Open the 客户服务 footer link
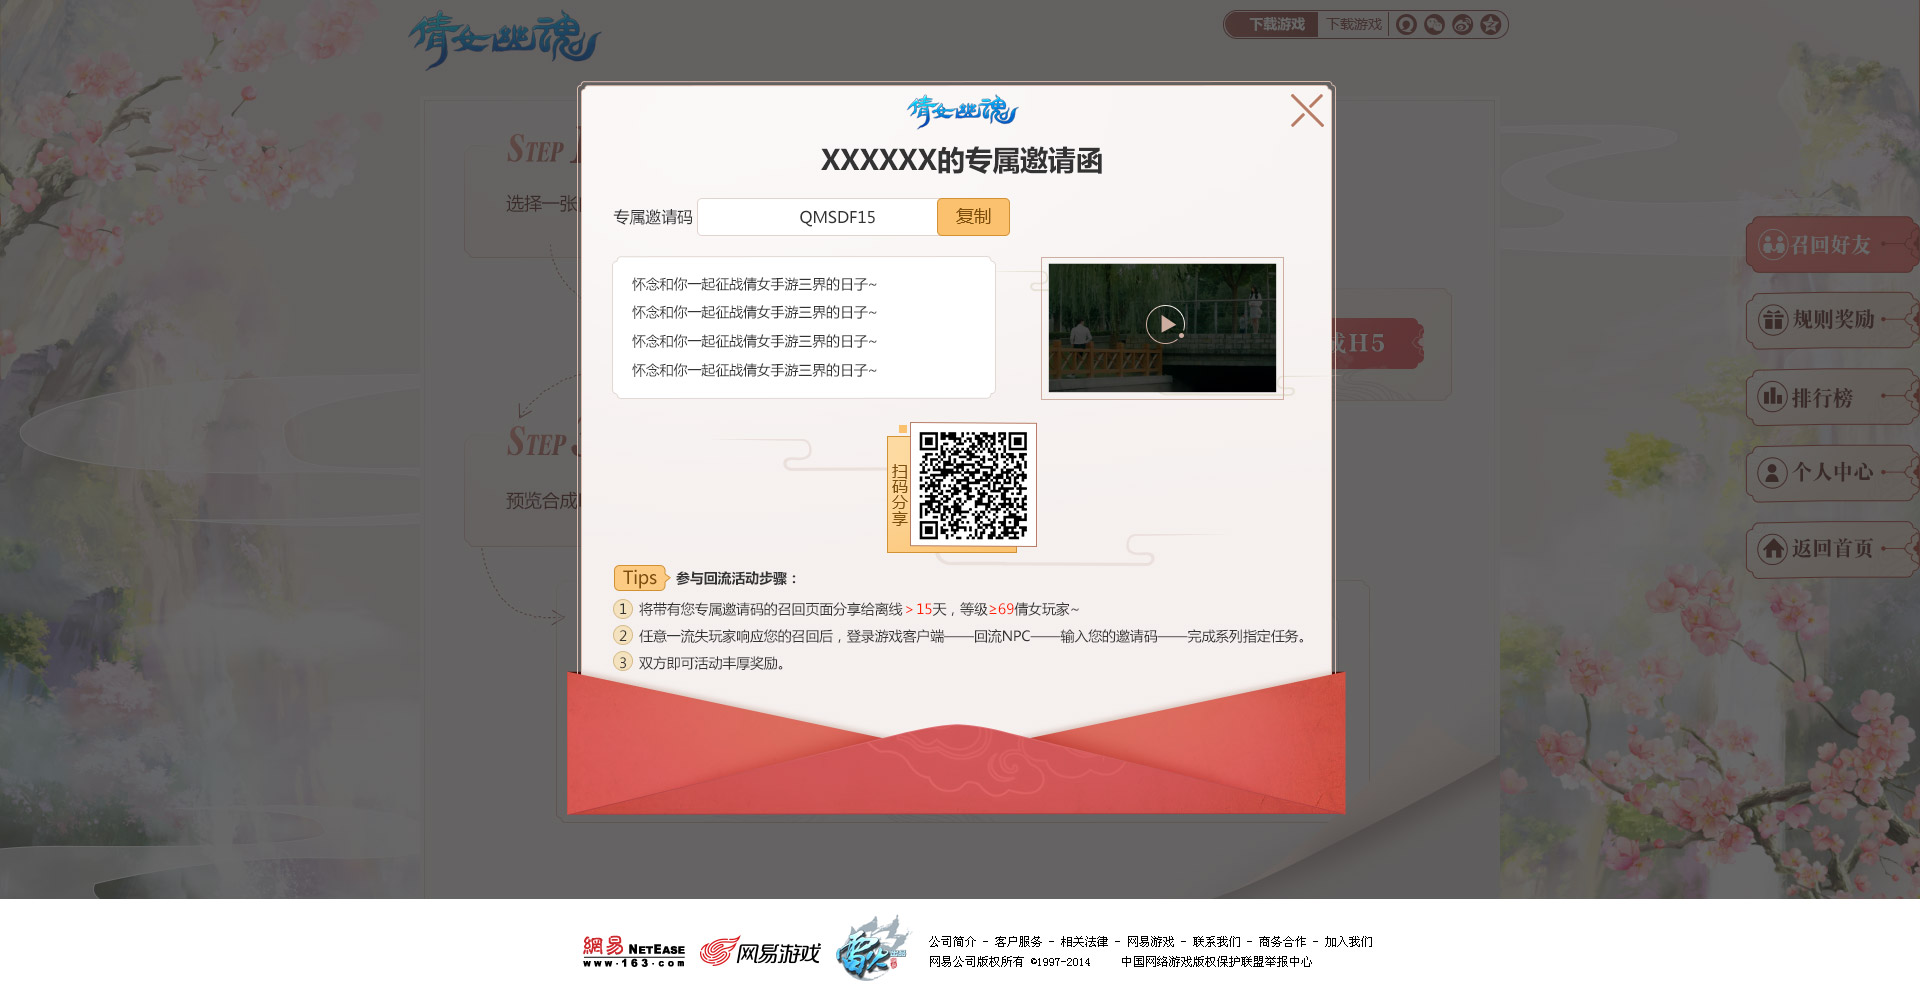 pos(1018,942)
